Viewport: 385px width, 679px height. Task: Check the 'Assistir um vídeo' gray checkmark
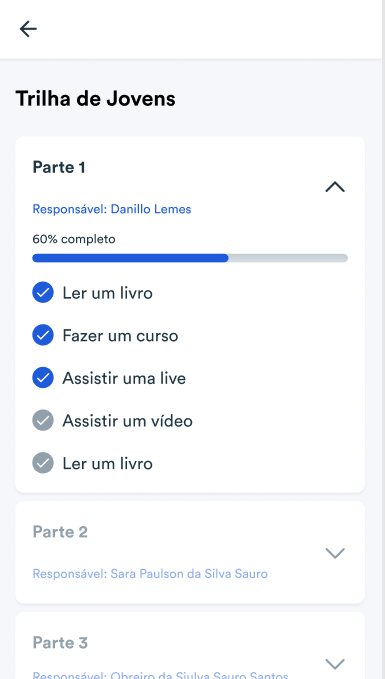click(43, 420)
